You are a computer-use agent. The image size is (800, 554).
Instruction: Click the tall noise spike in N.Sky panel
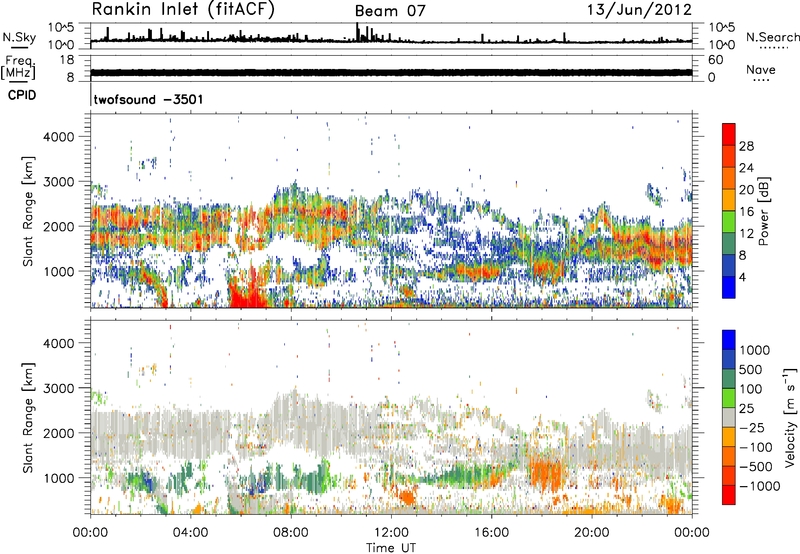click(x=357, y=32)
